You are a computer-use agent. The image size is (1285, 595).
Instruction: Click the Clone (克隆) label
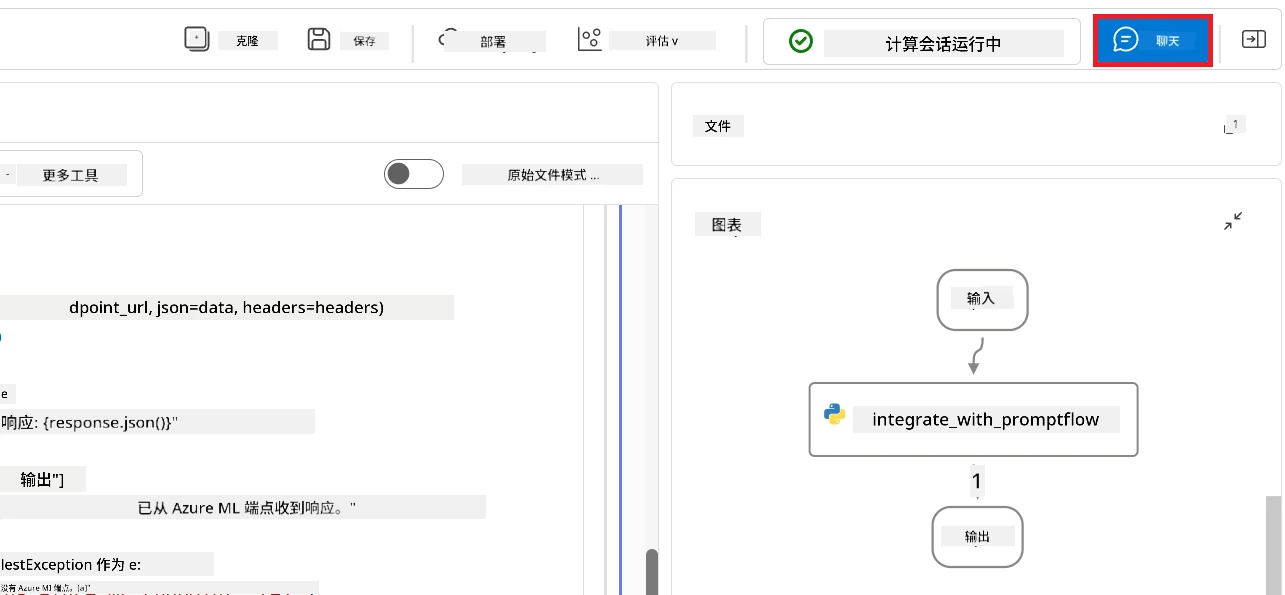(x=247, y=41)
